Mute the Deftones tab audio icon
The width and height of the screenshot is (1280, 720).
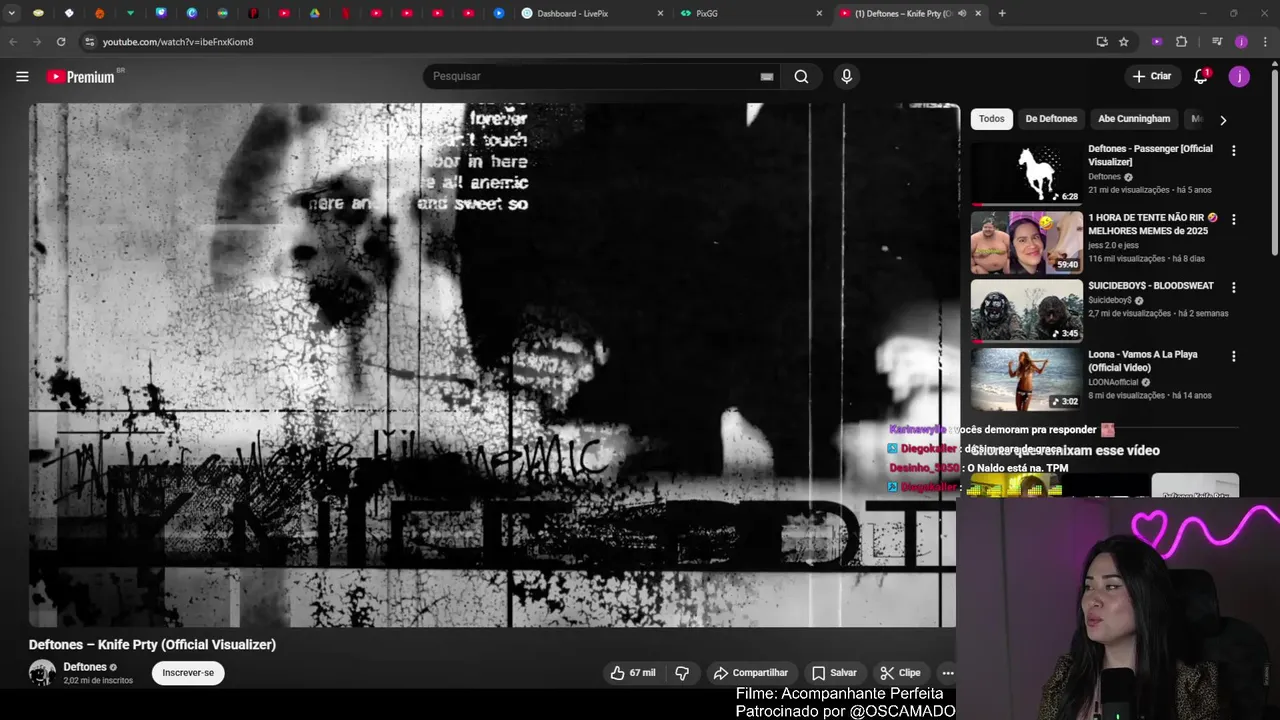click(962, 14)
